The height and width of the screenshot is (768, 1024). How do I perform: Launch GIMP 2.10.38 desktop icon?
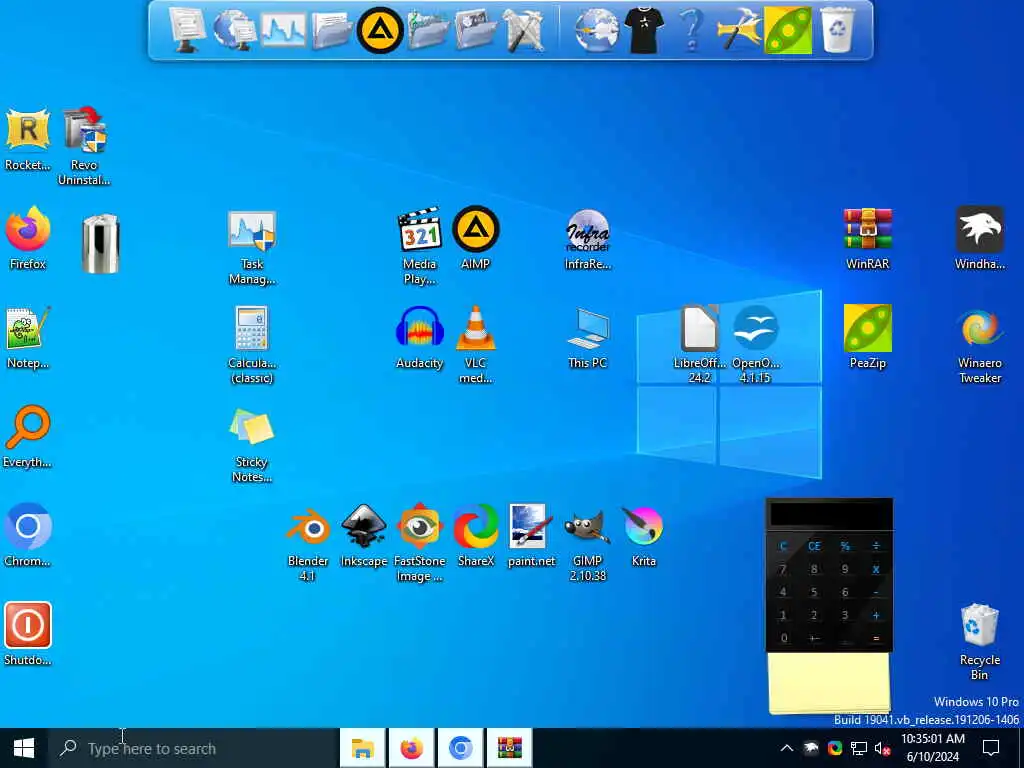point(588,544)
